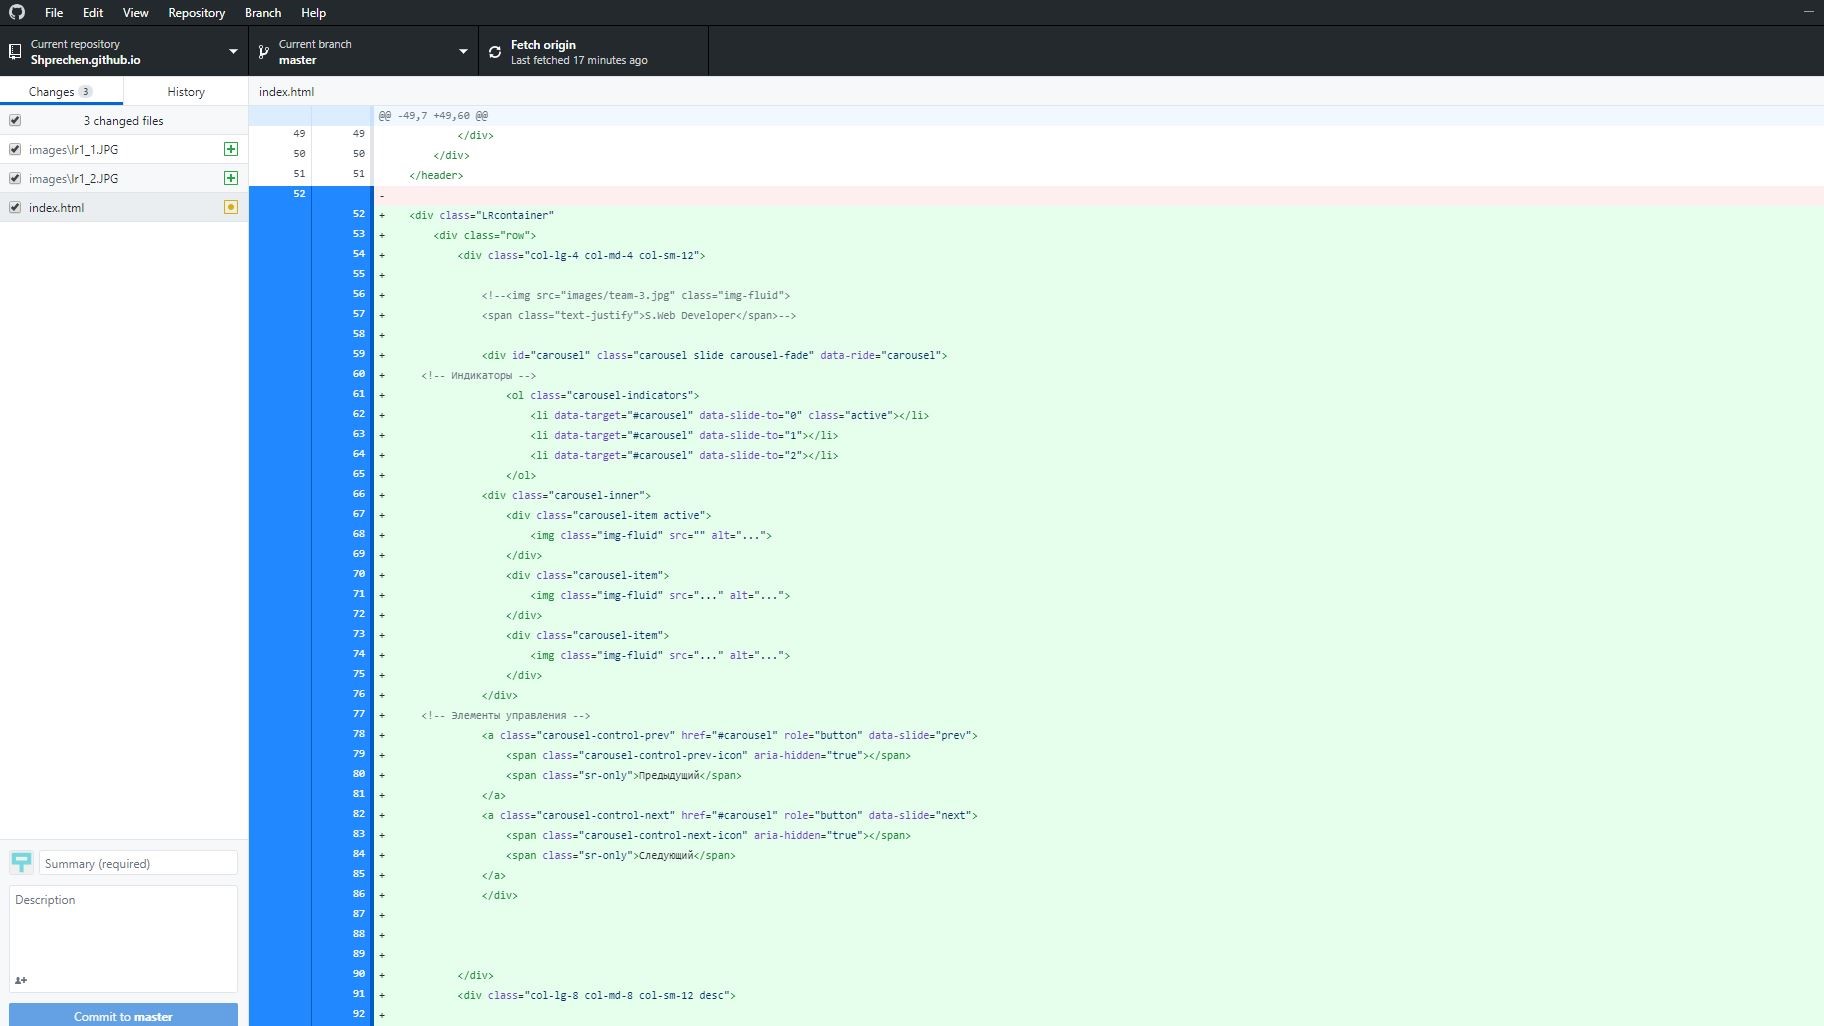This screenshot has height=1026, width=1824.
Task: Click the Summary input field
Action: (138, 863)
